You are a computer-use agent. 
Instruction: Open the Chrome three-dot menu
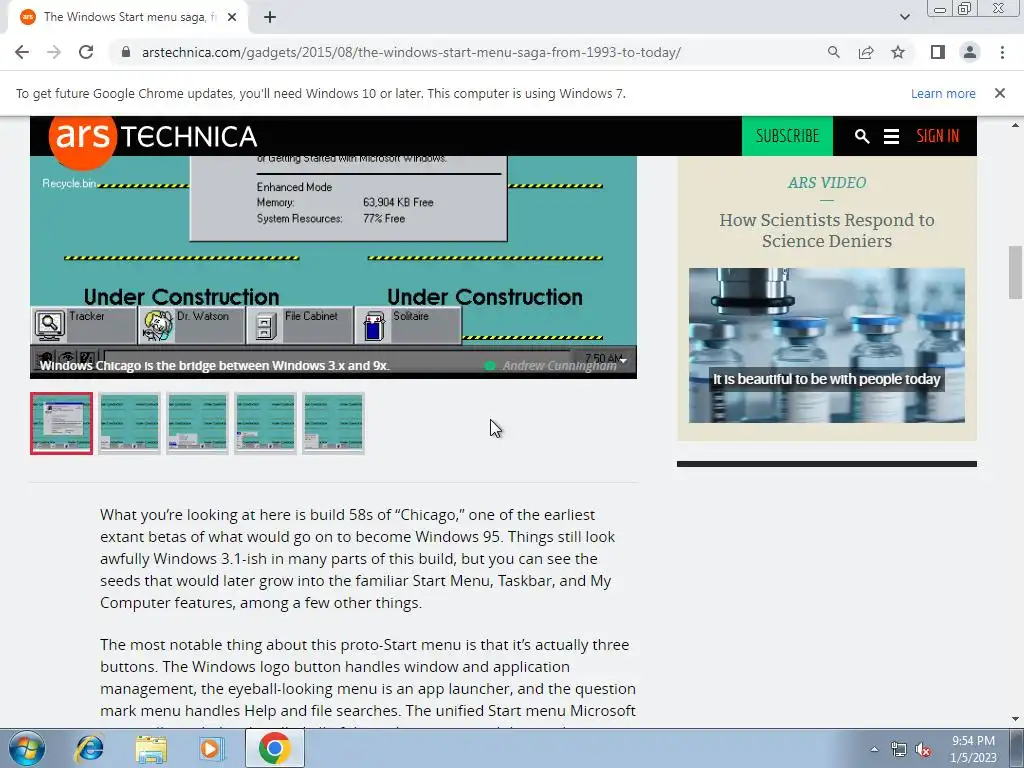point(1002,52)
